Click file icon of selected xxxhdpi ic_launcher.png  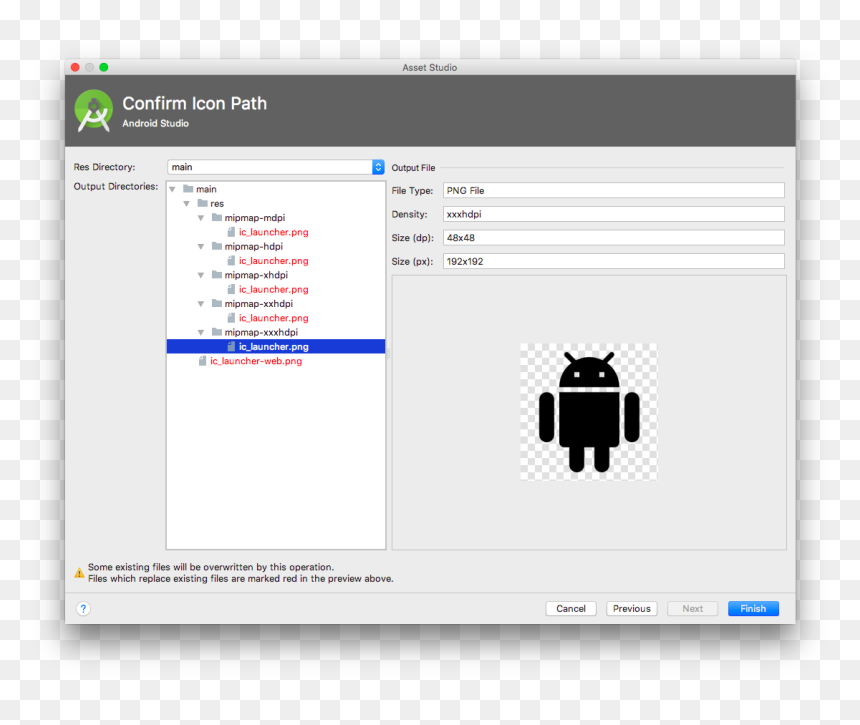231,346
